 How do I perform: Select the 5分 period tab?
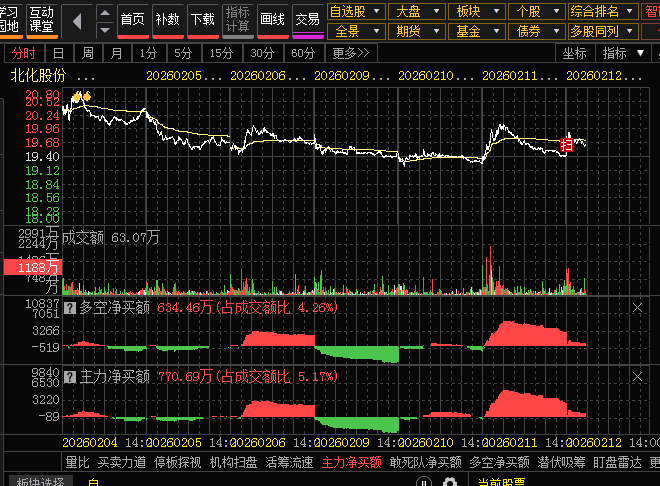click(x=183, y=53)
